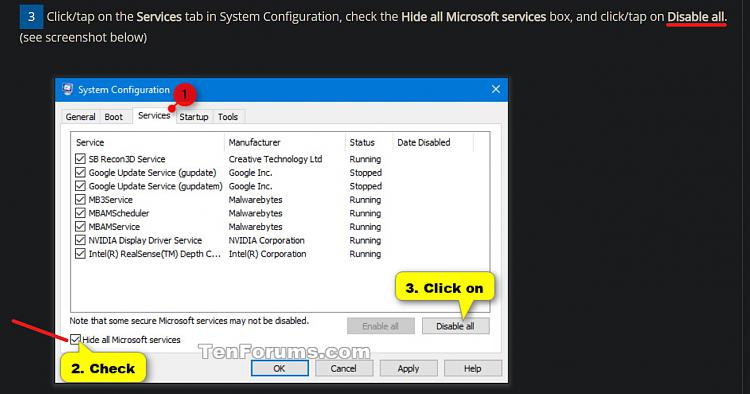
Task: Toggle the MBAMService checkbox
Action: point(80,227)
